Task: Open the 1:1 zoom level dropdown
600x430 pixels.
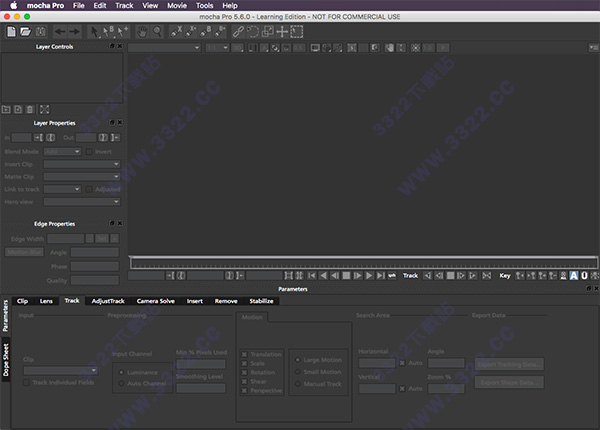Action: [x=217, y=48]
